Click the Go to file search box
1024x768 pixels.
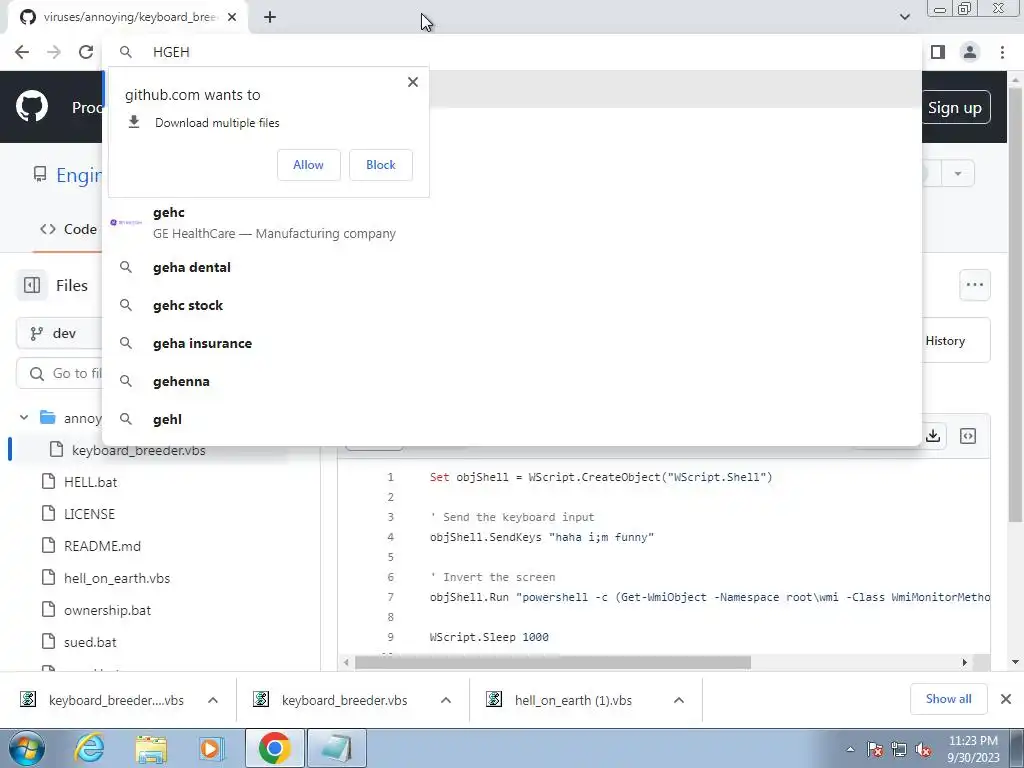(60, 374)
